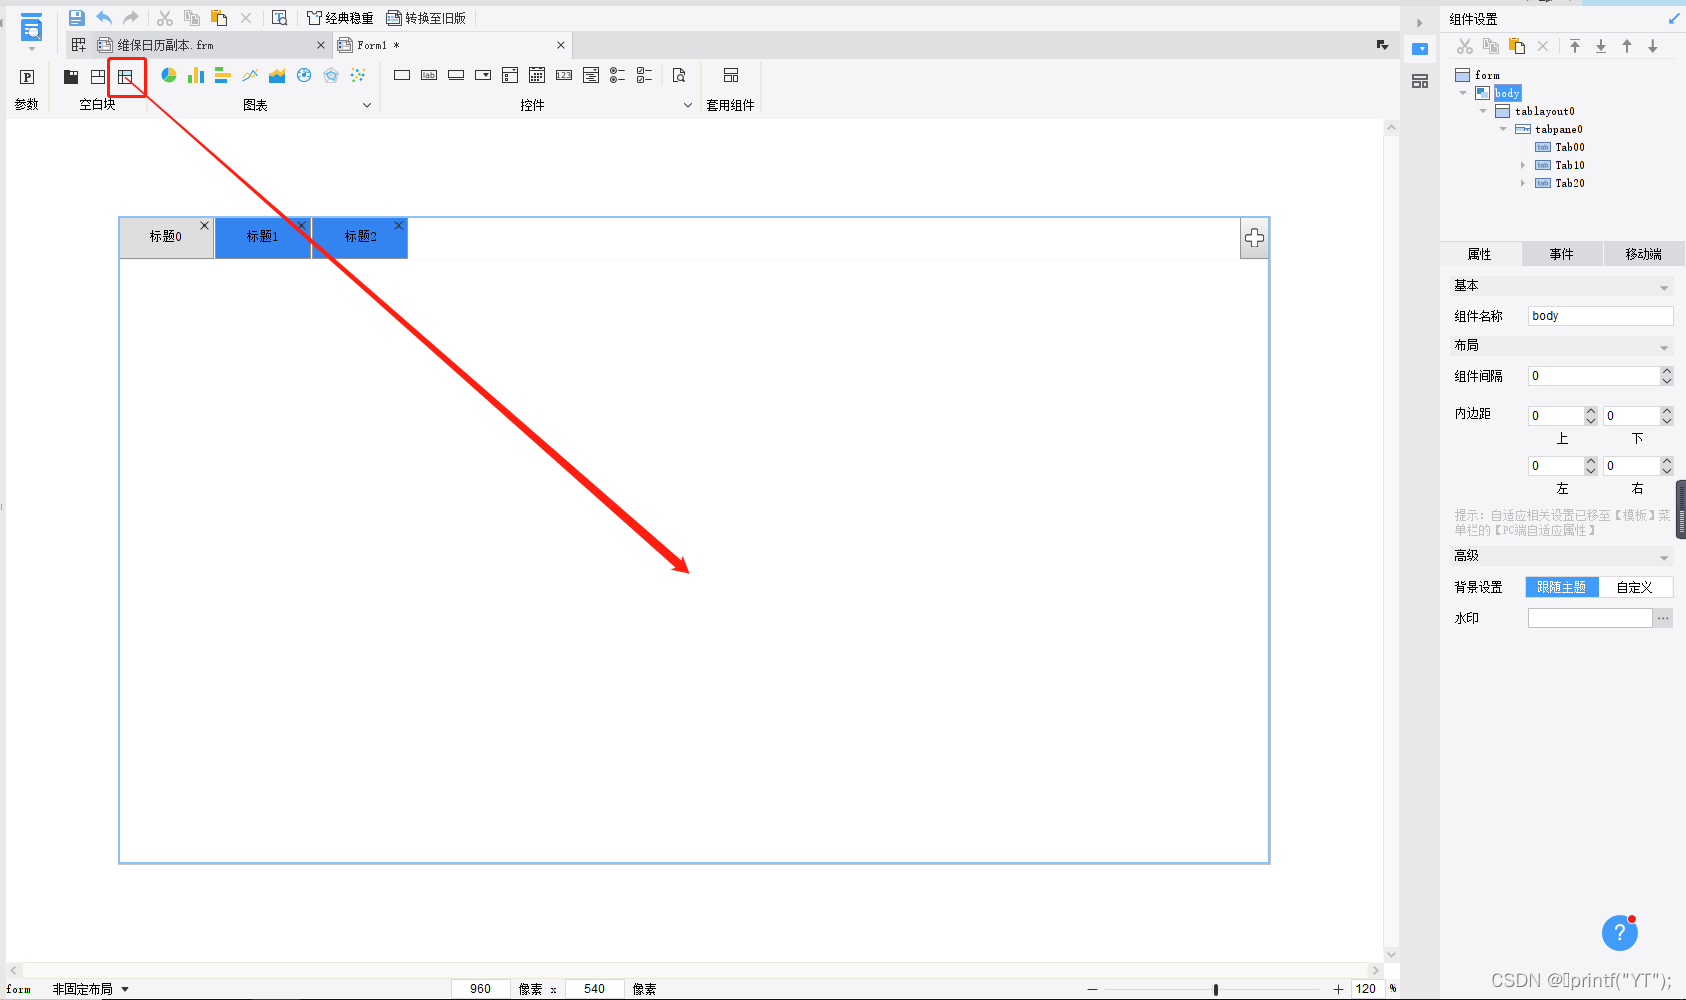
Task: Click the 经典稳重 theme button
Action: tap(340, 18)
